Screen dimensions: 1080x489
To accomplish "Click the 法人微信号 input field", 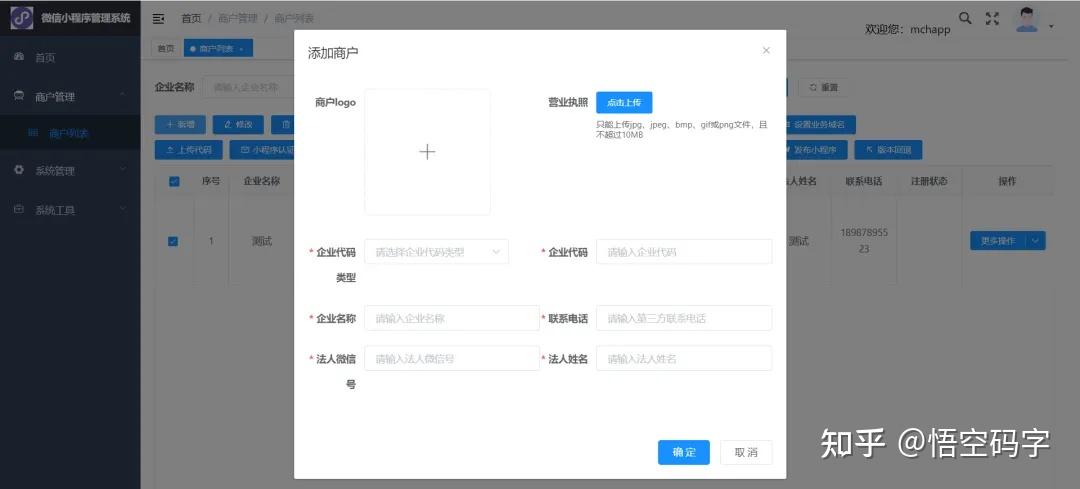I will (452, 359).
